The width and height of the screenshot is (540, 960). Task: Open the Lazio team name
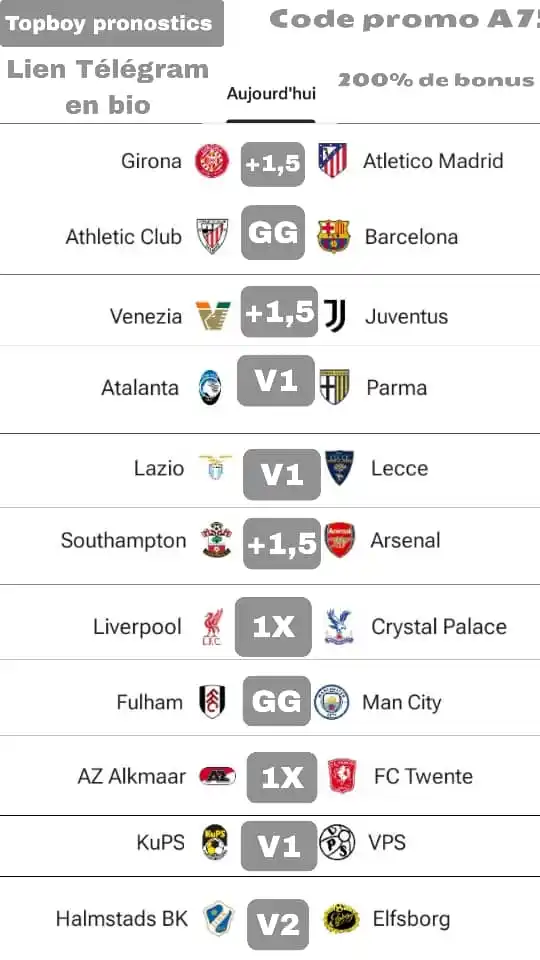click(159, 468)
